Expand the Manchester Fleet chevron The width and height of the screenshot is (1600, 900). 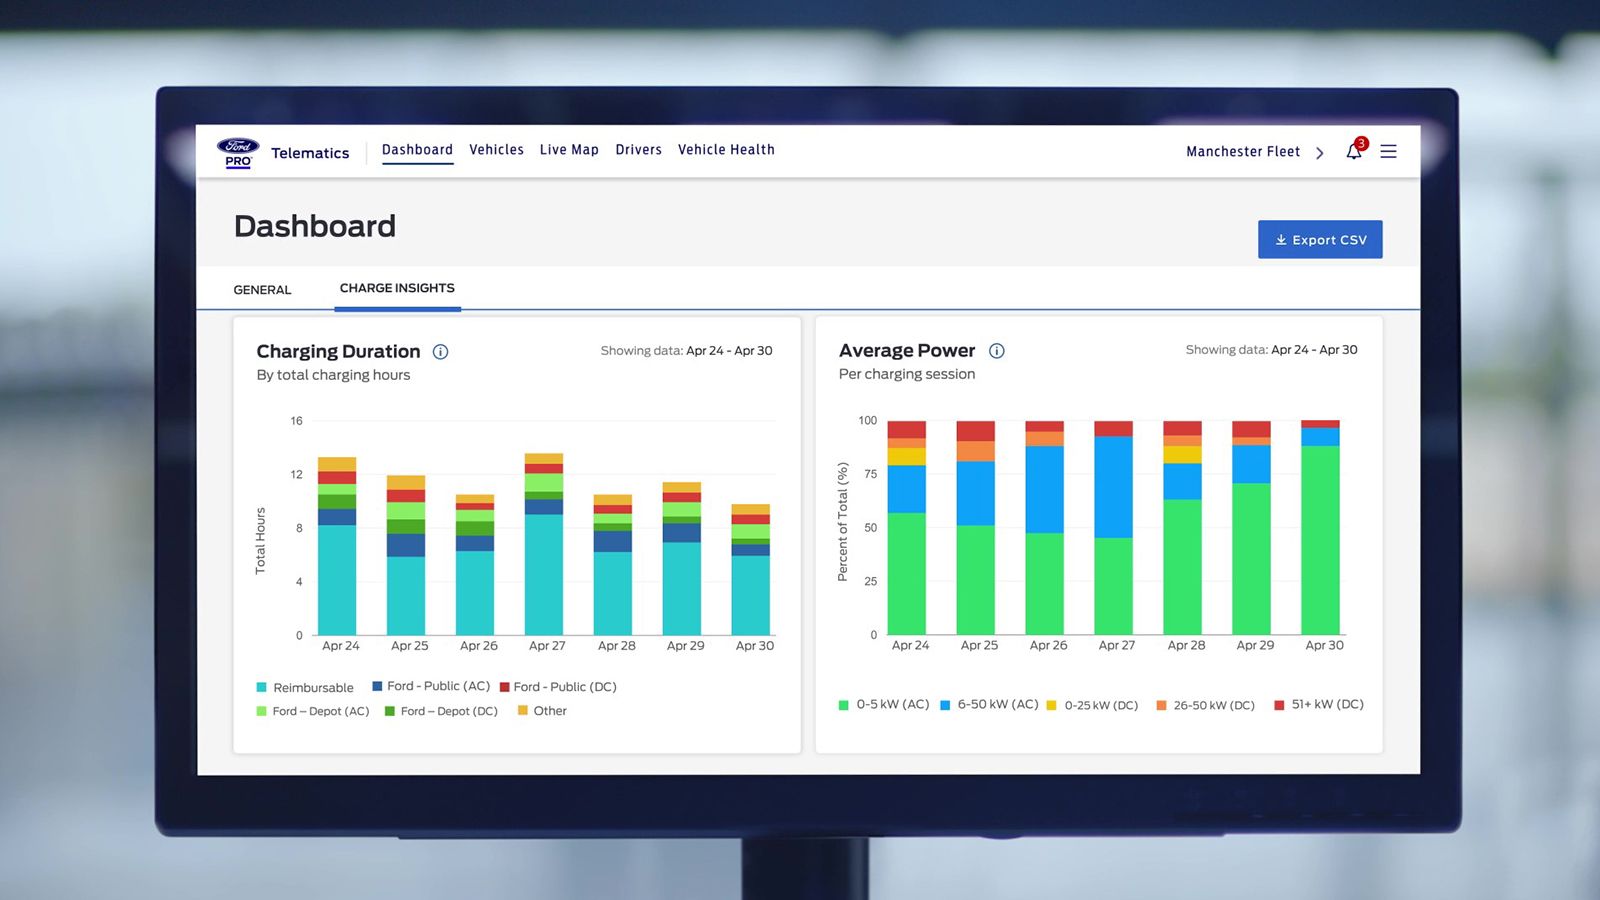pyautogui.click(x=1320, y=153)
